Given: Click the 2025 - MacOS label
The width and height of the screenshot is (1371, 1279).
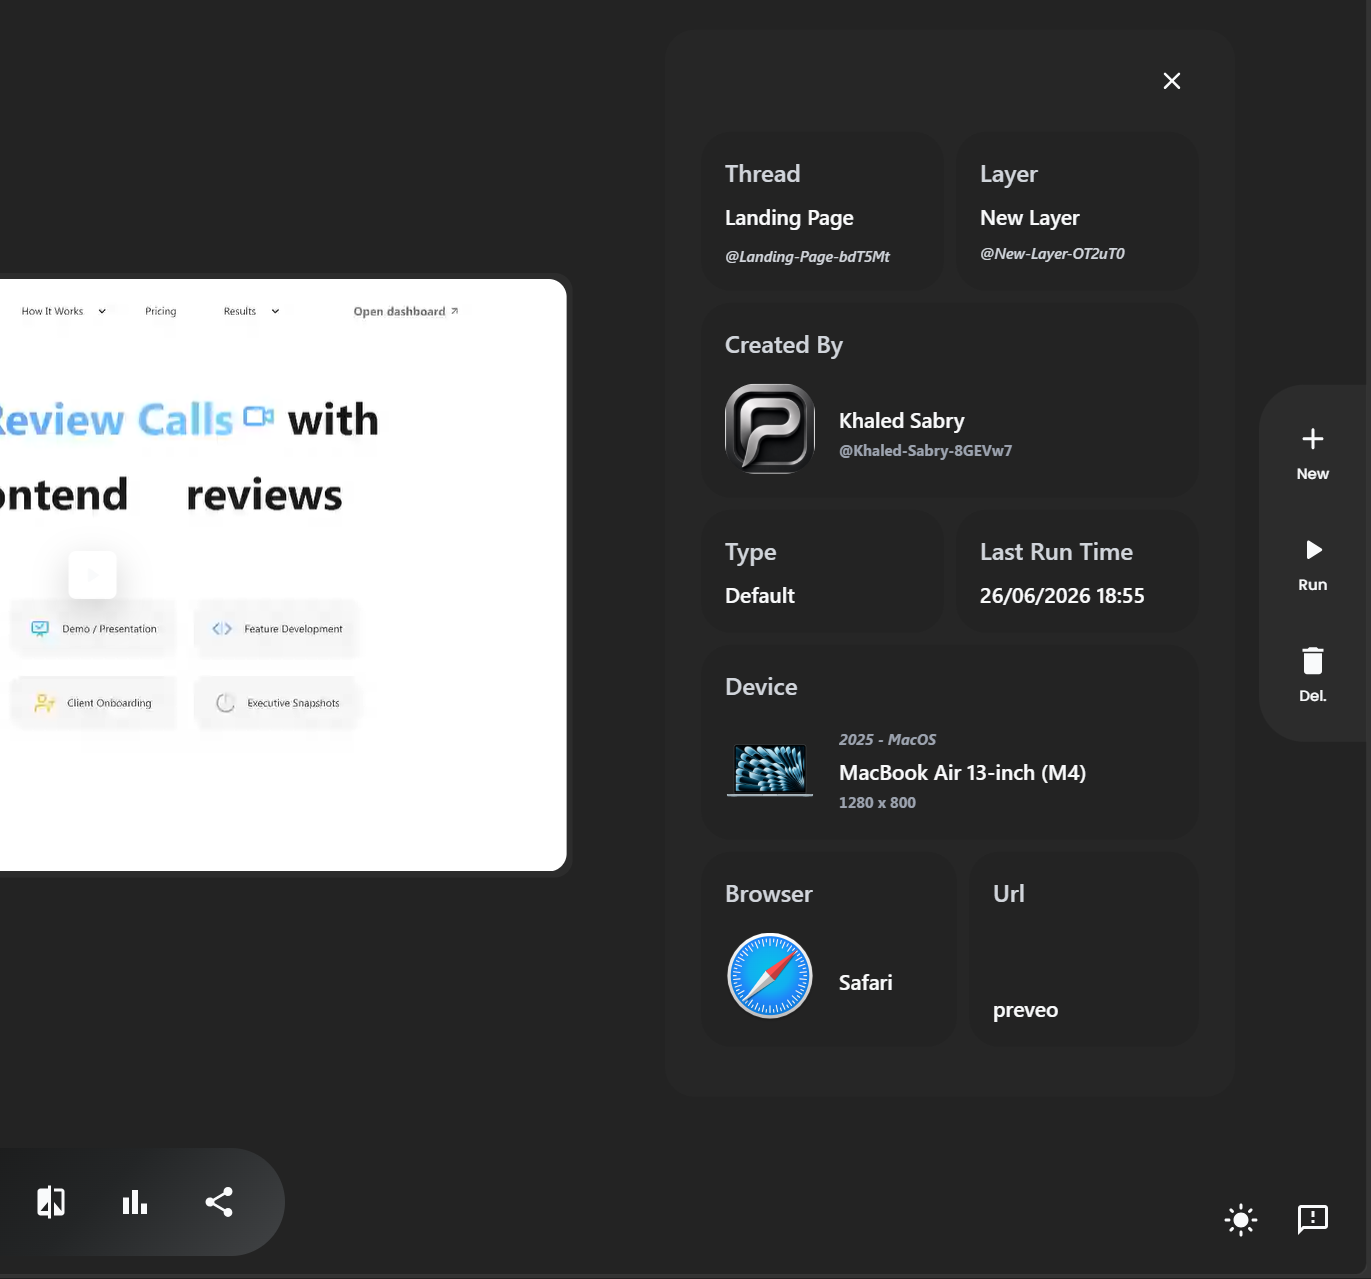Looking at the screenshot, I should tap(887, 740).
